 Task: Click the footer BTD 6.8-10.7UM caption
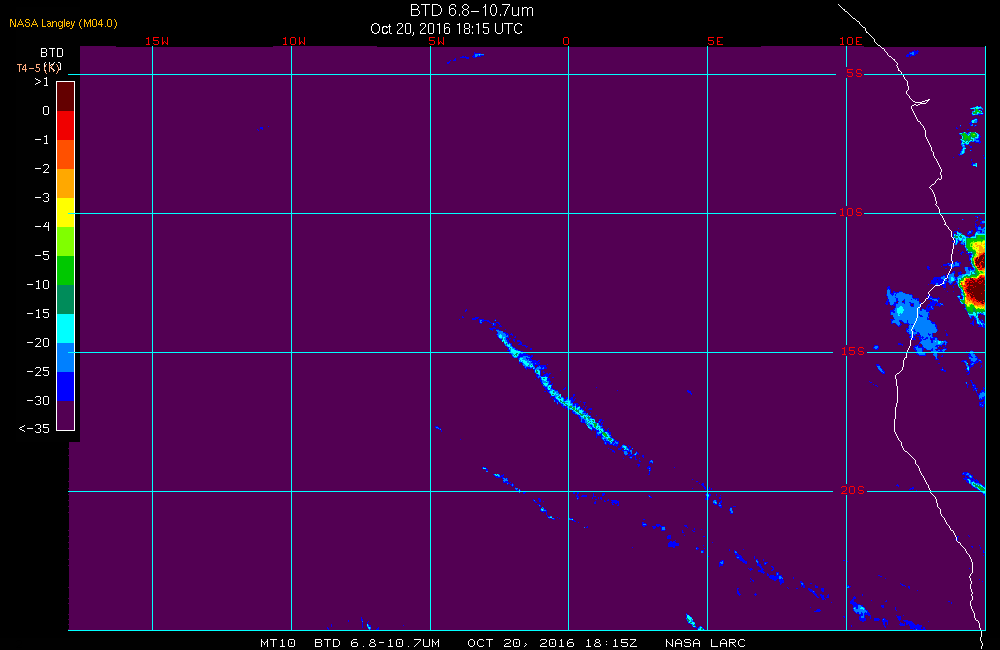(x=377, y=643)
